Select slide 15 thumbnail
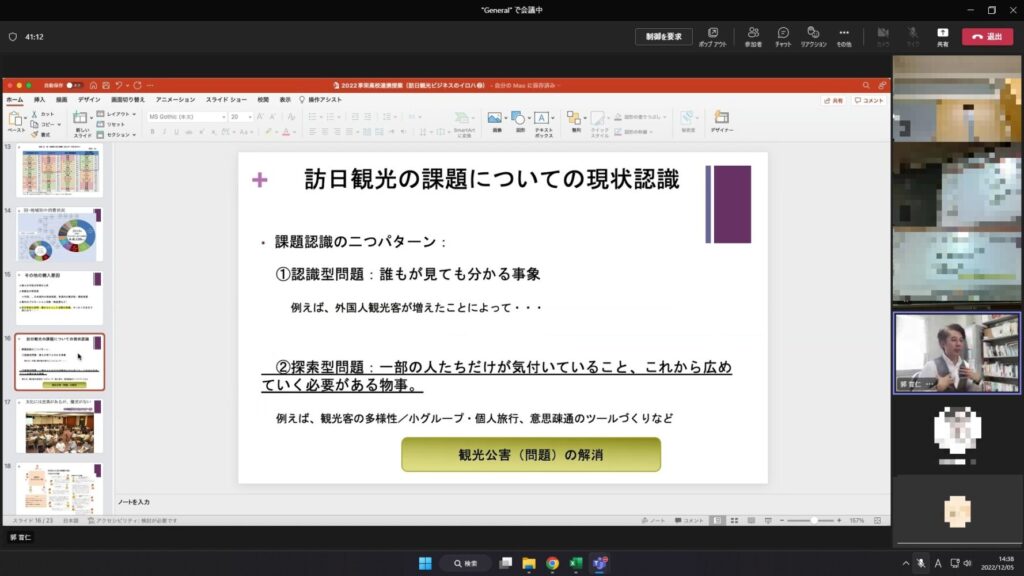Screen dimensions: 1024x576 pos(59,298)
